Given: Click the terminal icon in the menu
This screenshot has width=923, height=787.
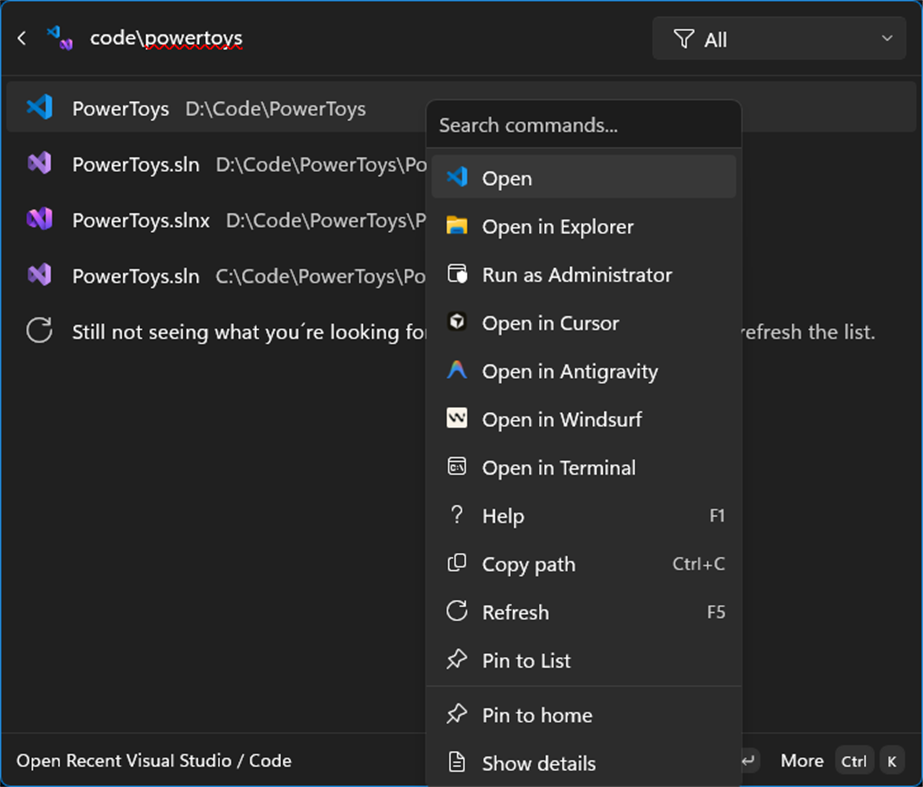Looking at the screenshot, I should coord(457,466).
